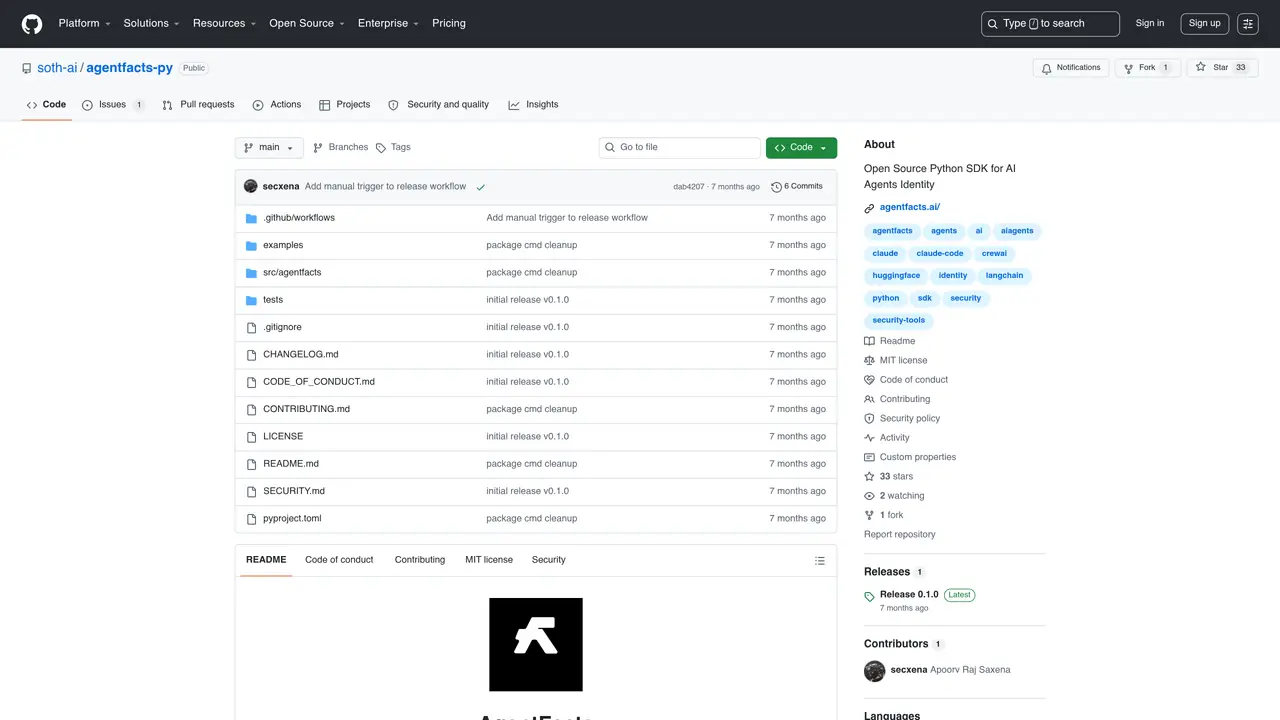Image resolution: width=1280 pixels, height=720 pixels.
Task: Fork the repository
Action: pos(1147,68)
